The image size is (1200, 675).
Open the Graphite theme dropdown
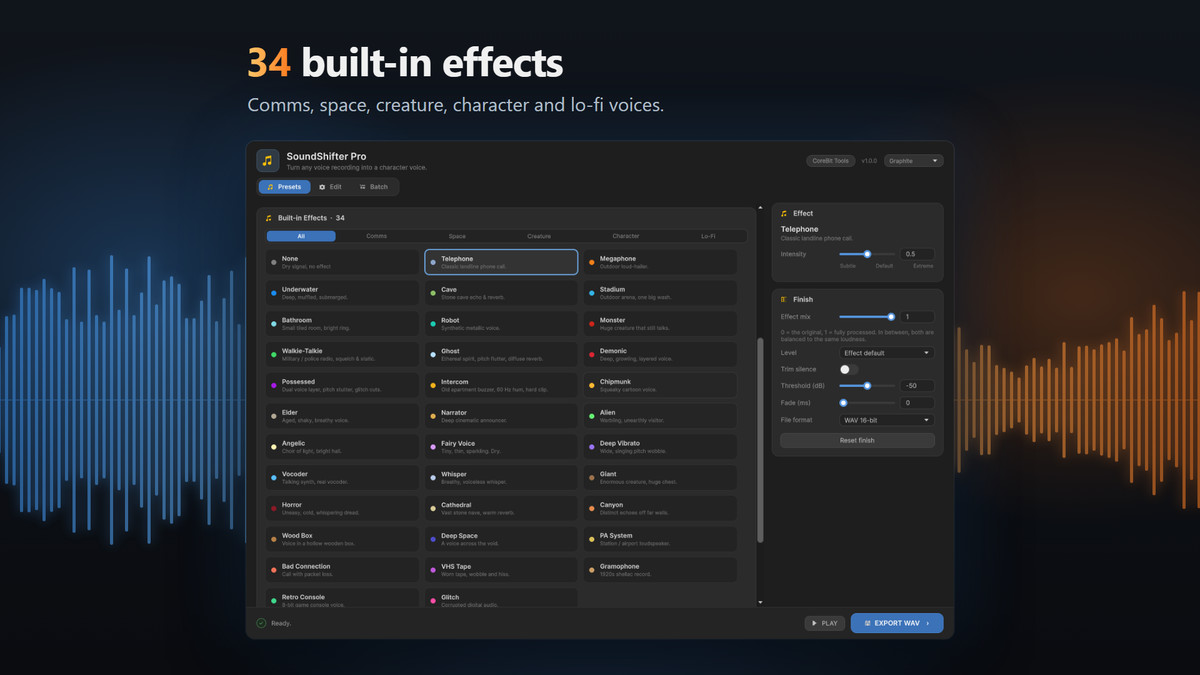point(914,161)
